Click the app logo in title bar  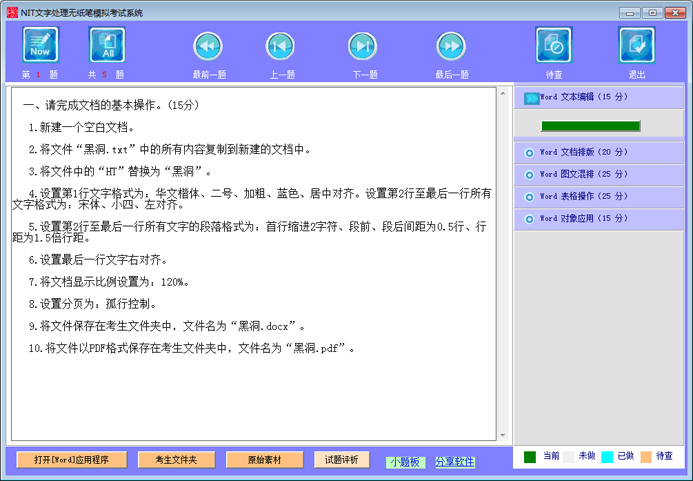12,12
